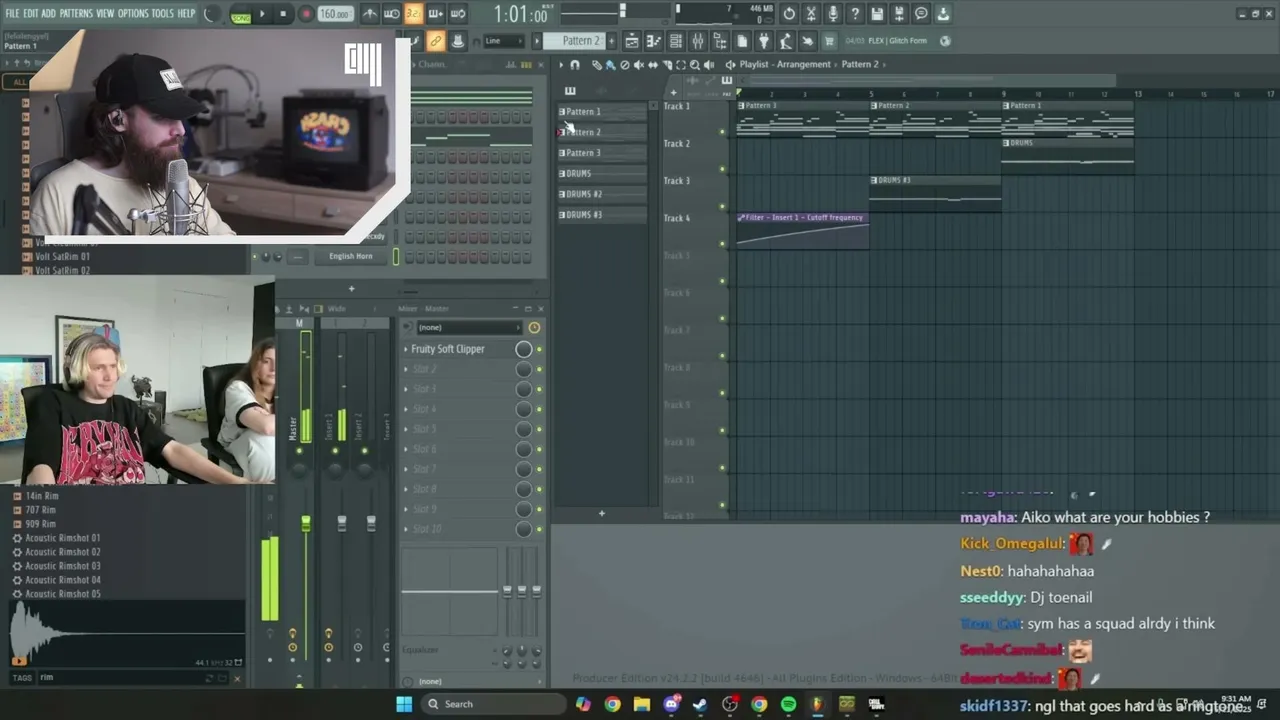Click the DRUMS #3 clip on Track 3

935,192
